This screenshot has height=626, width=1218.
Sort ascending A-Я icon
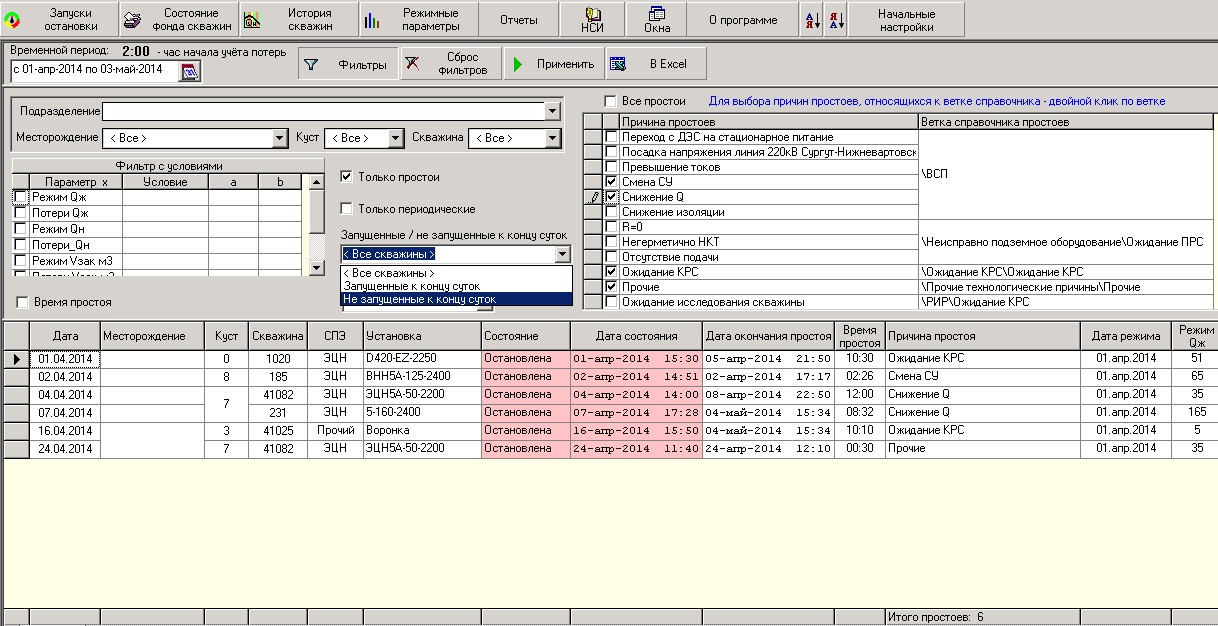pos(811,19)
